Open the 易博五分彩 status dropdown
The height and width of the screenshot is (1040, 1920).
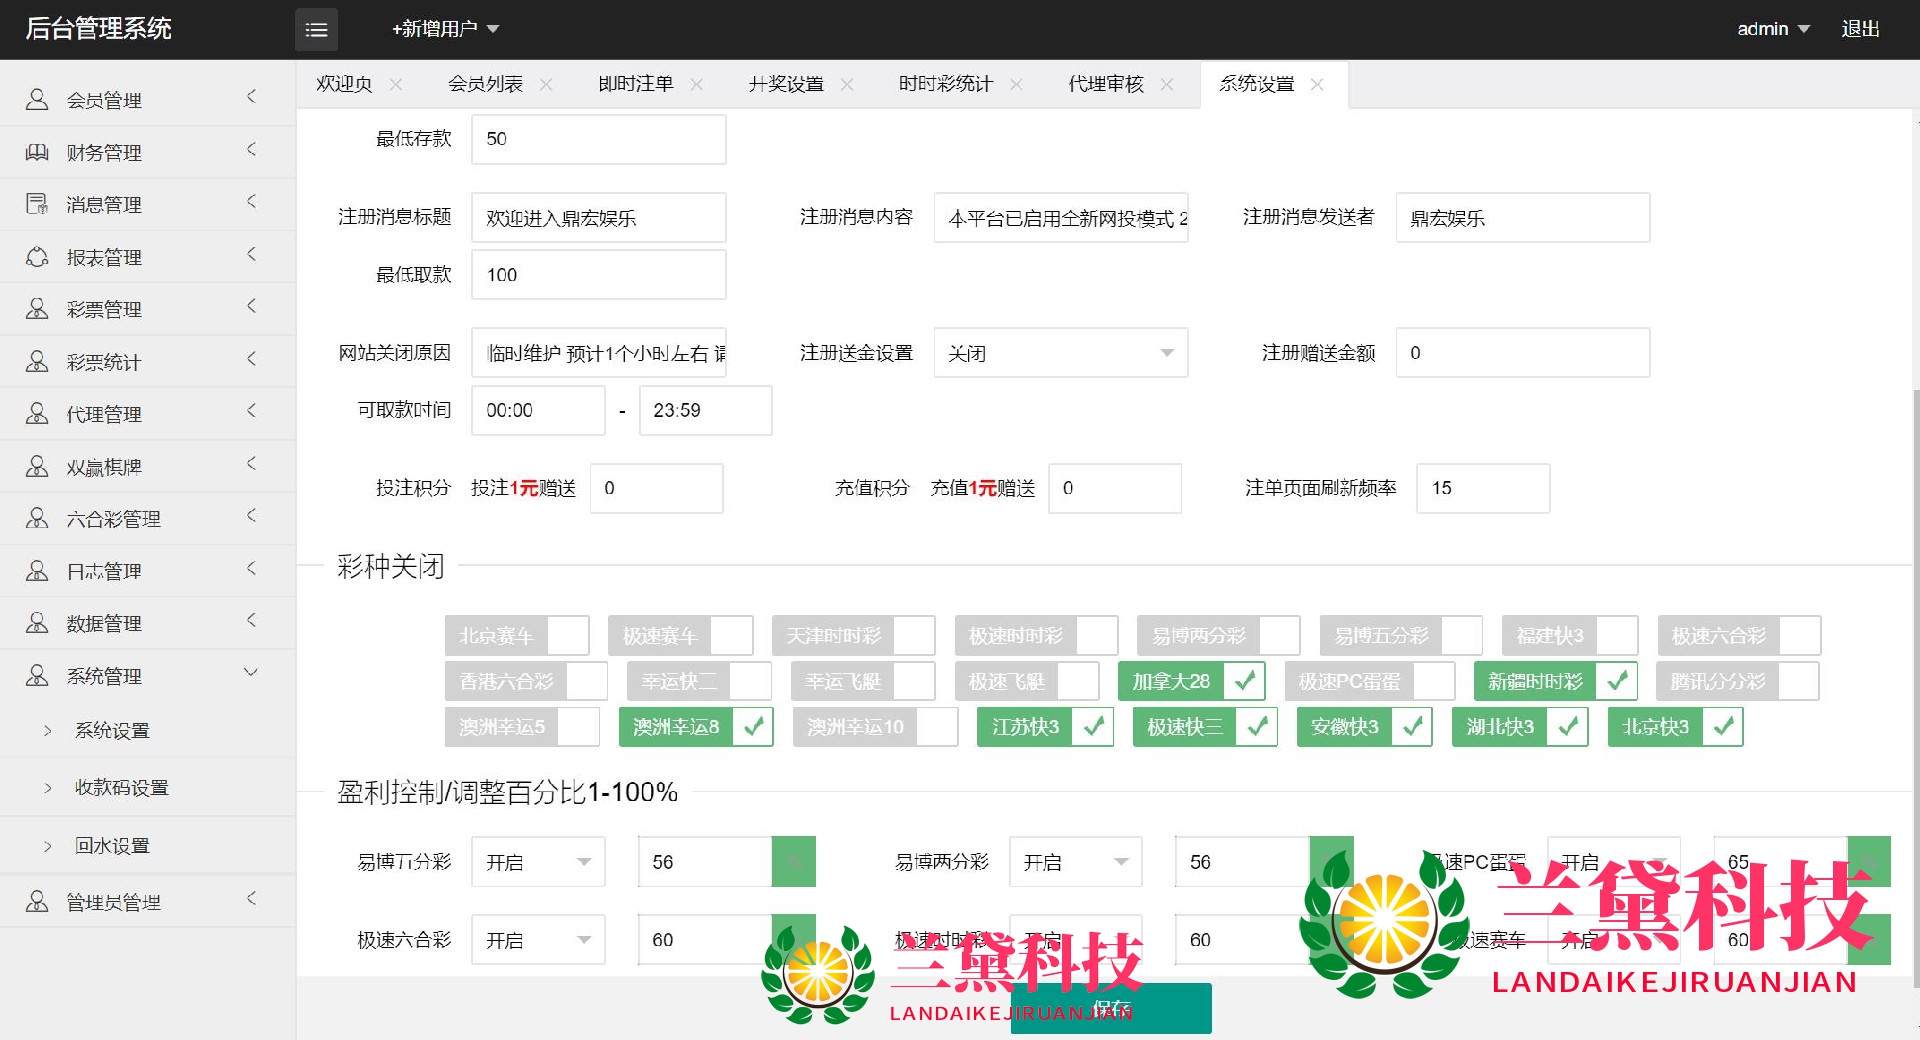(538, 862)
